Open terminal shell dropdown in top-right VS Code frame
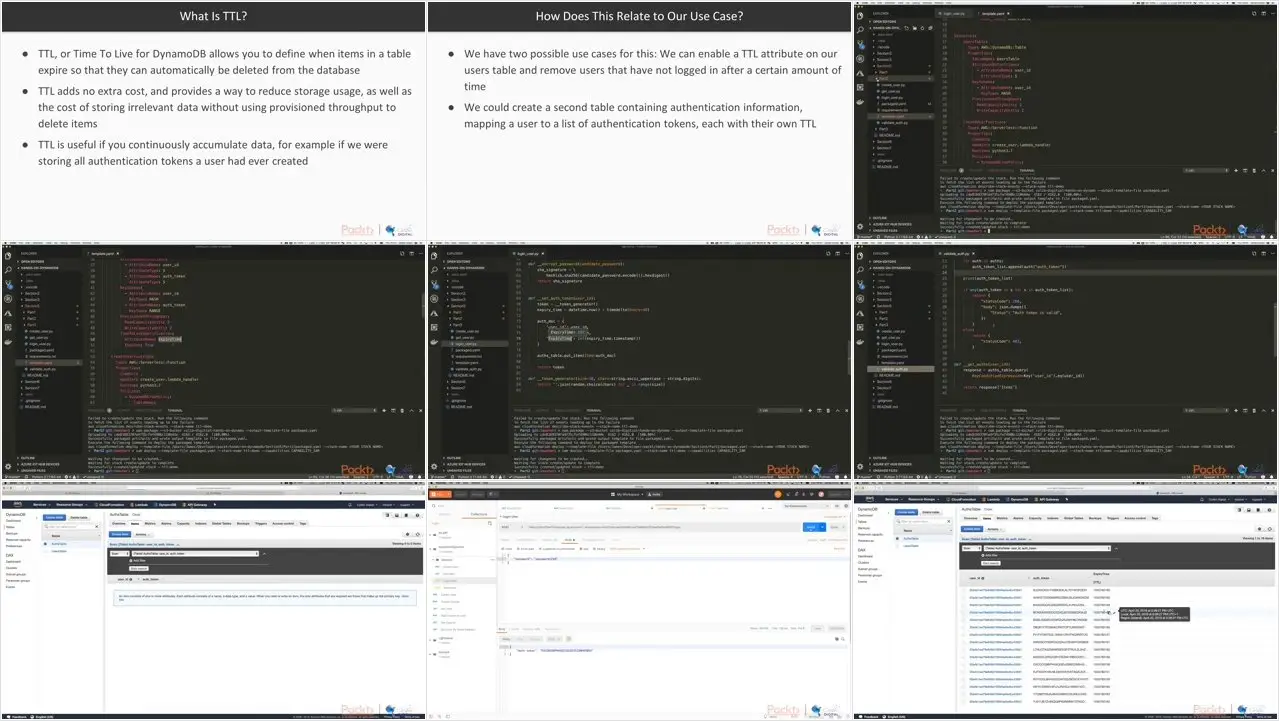This screenshot has width=1279, height=721. tap(1205, 171)
